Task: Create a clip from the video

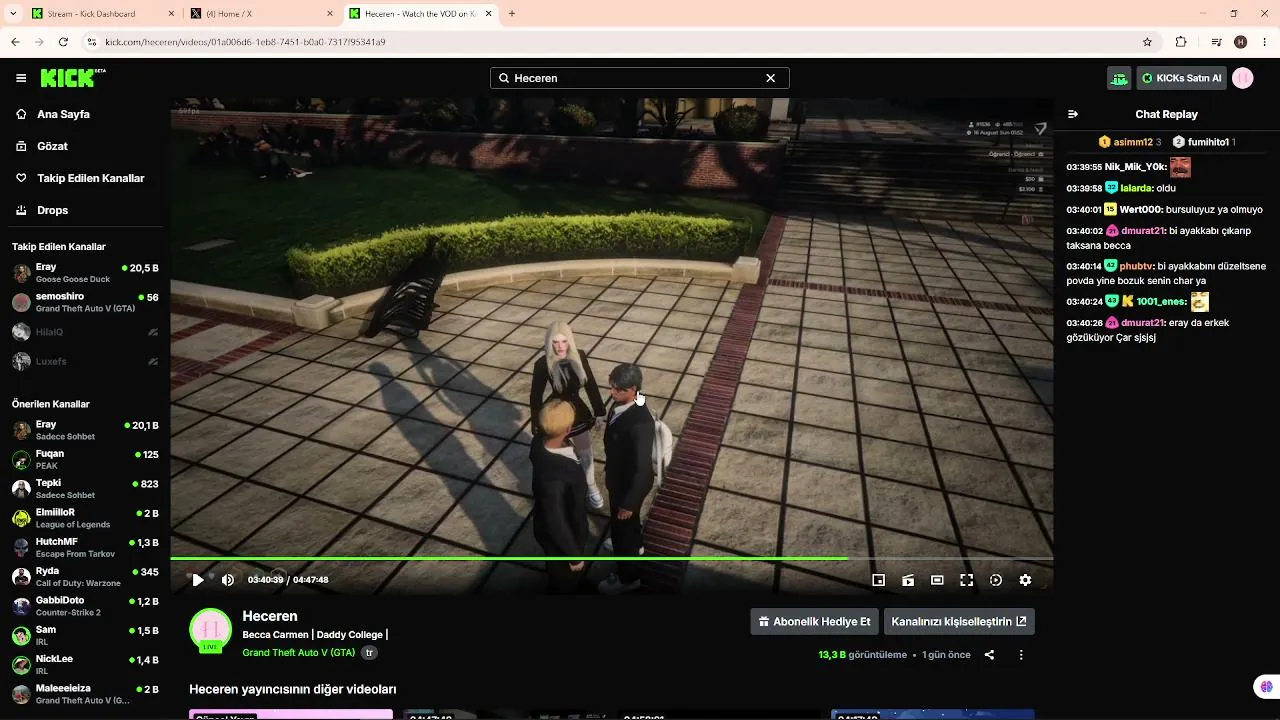Action: pyautogui.click(x=908, y=580)
